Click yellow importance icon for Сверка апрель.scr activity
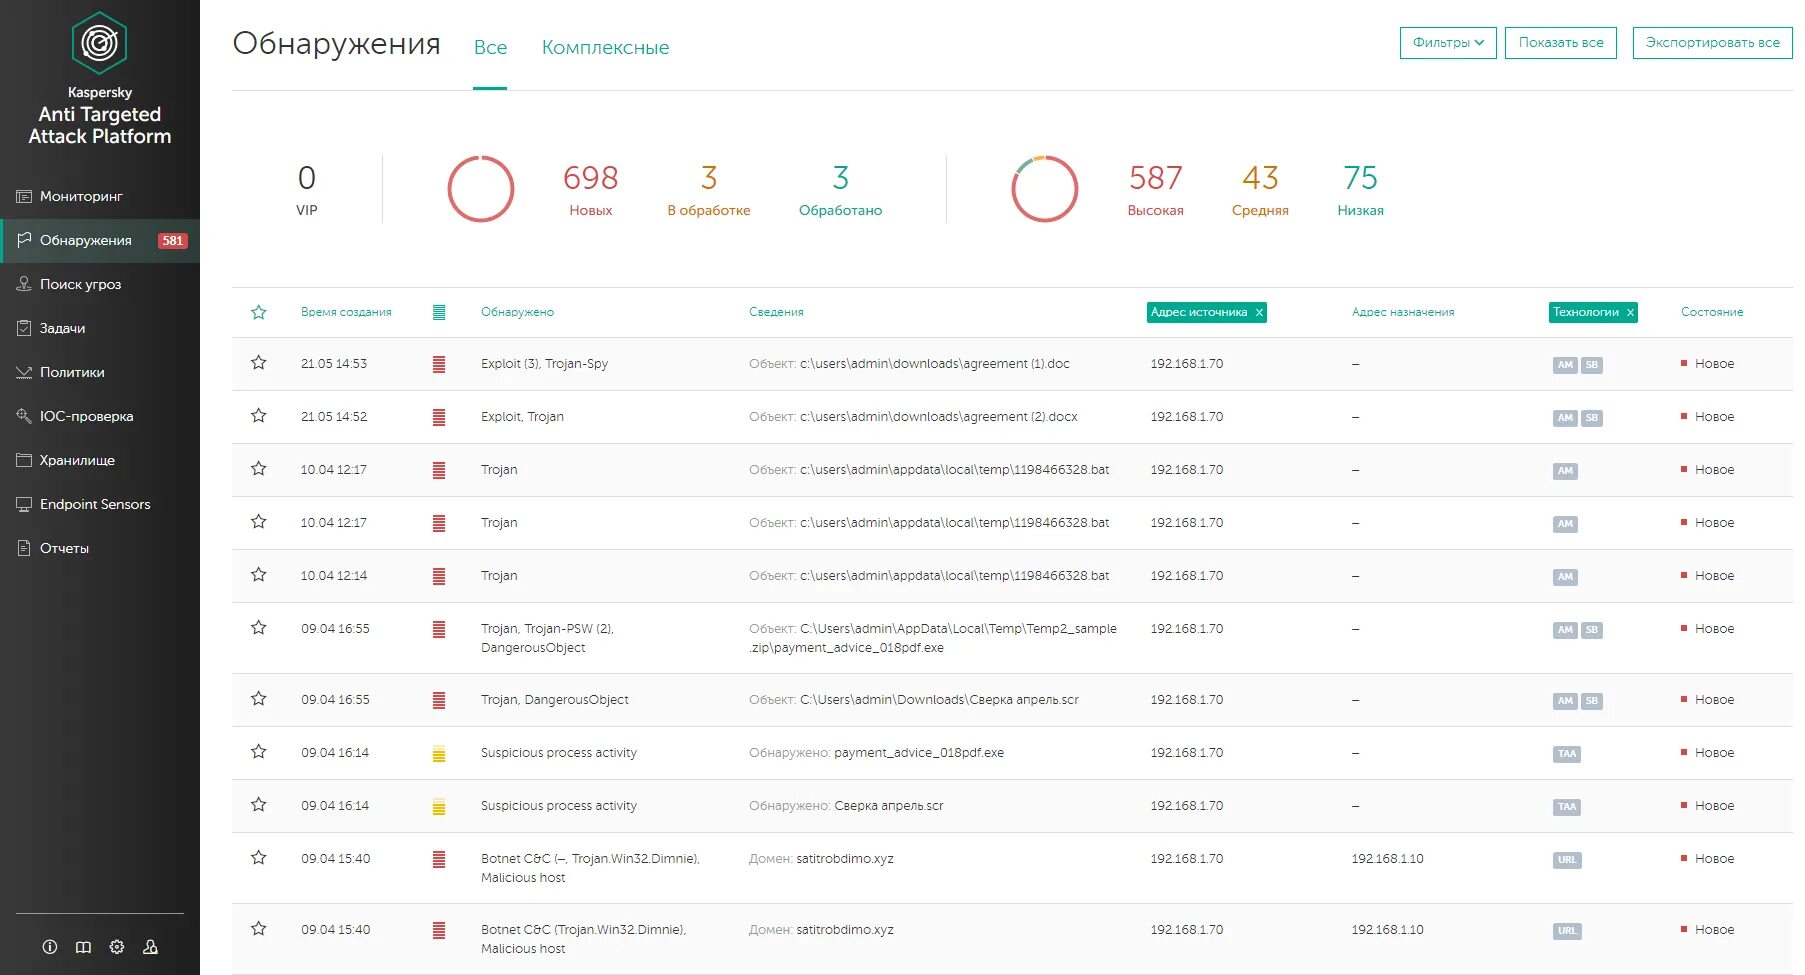 (439, 806)
